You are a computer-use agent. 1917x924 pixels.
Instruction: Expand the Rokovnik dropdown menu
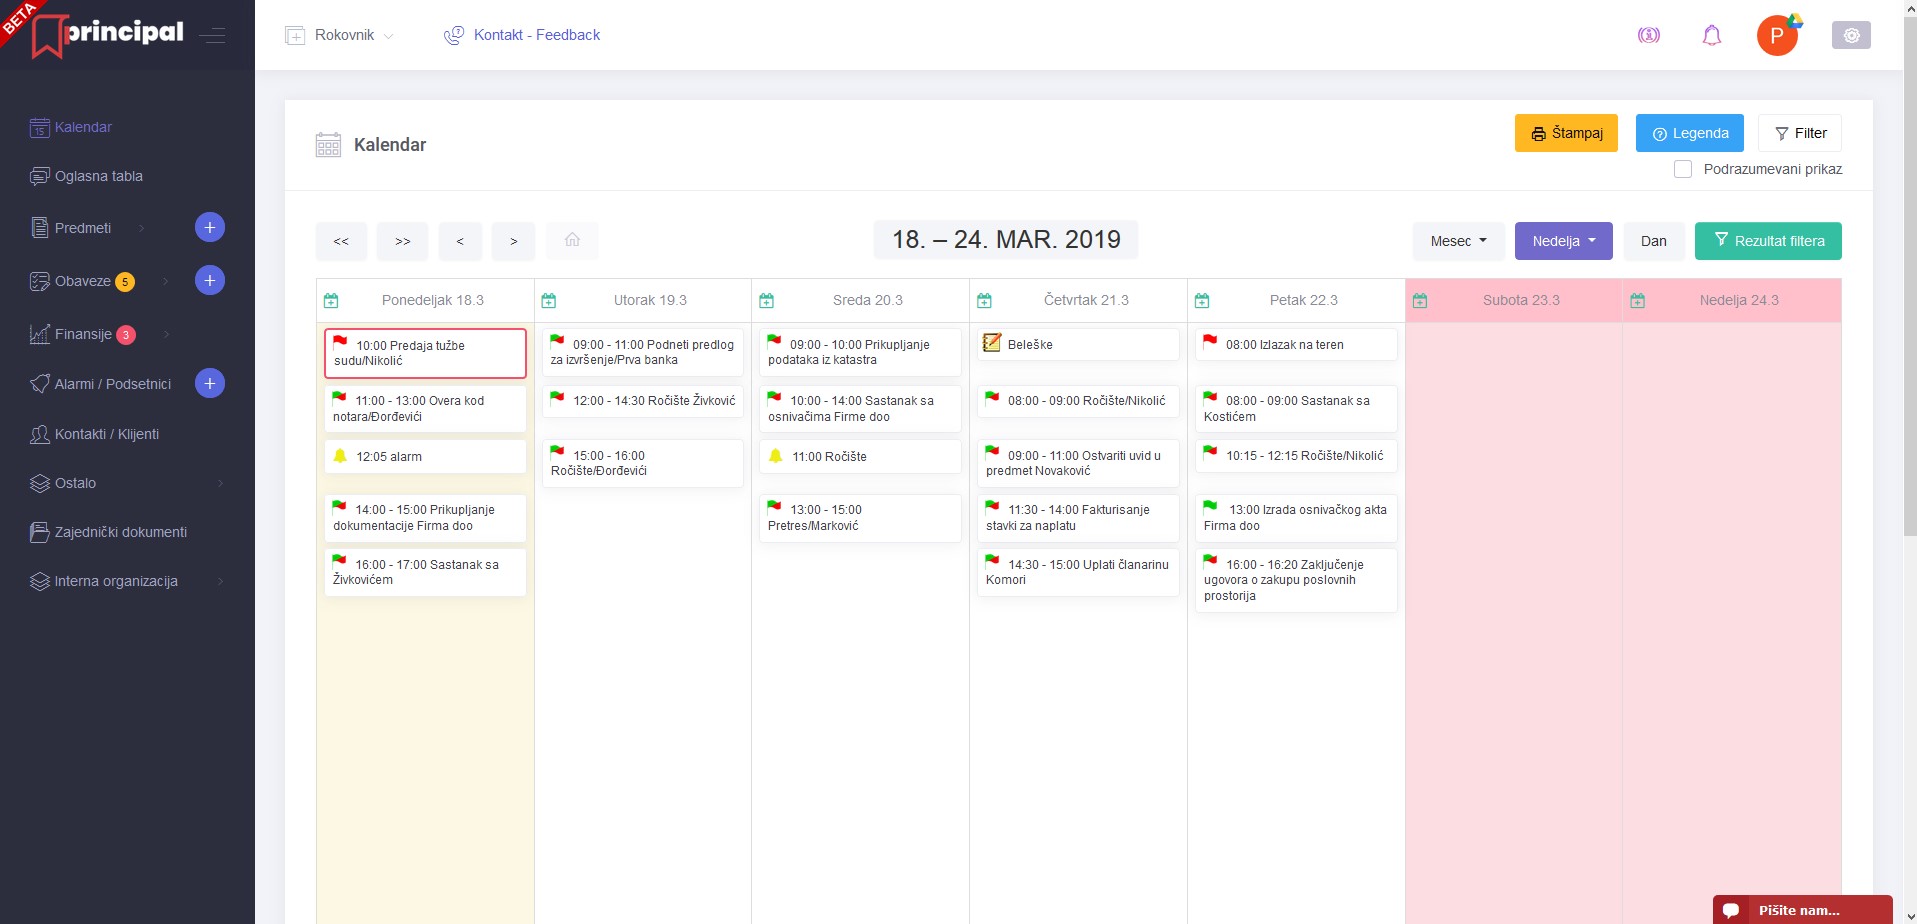tap(340, 35)
